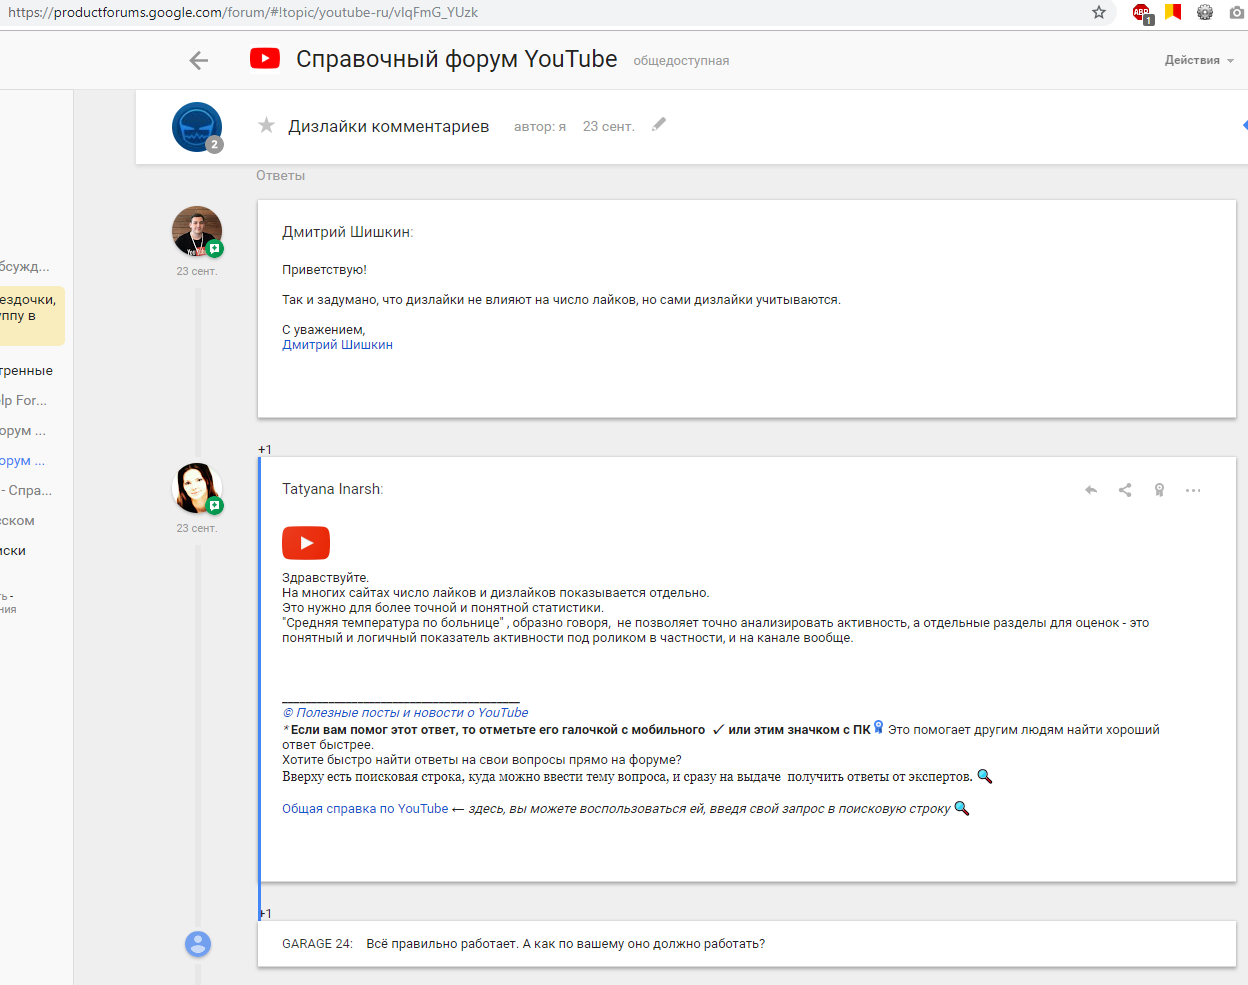The width and height of the screenshot is (1248, 985).
Task: Open Tatyana Inarsh's profile photo
Action: 197,488
